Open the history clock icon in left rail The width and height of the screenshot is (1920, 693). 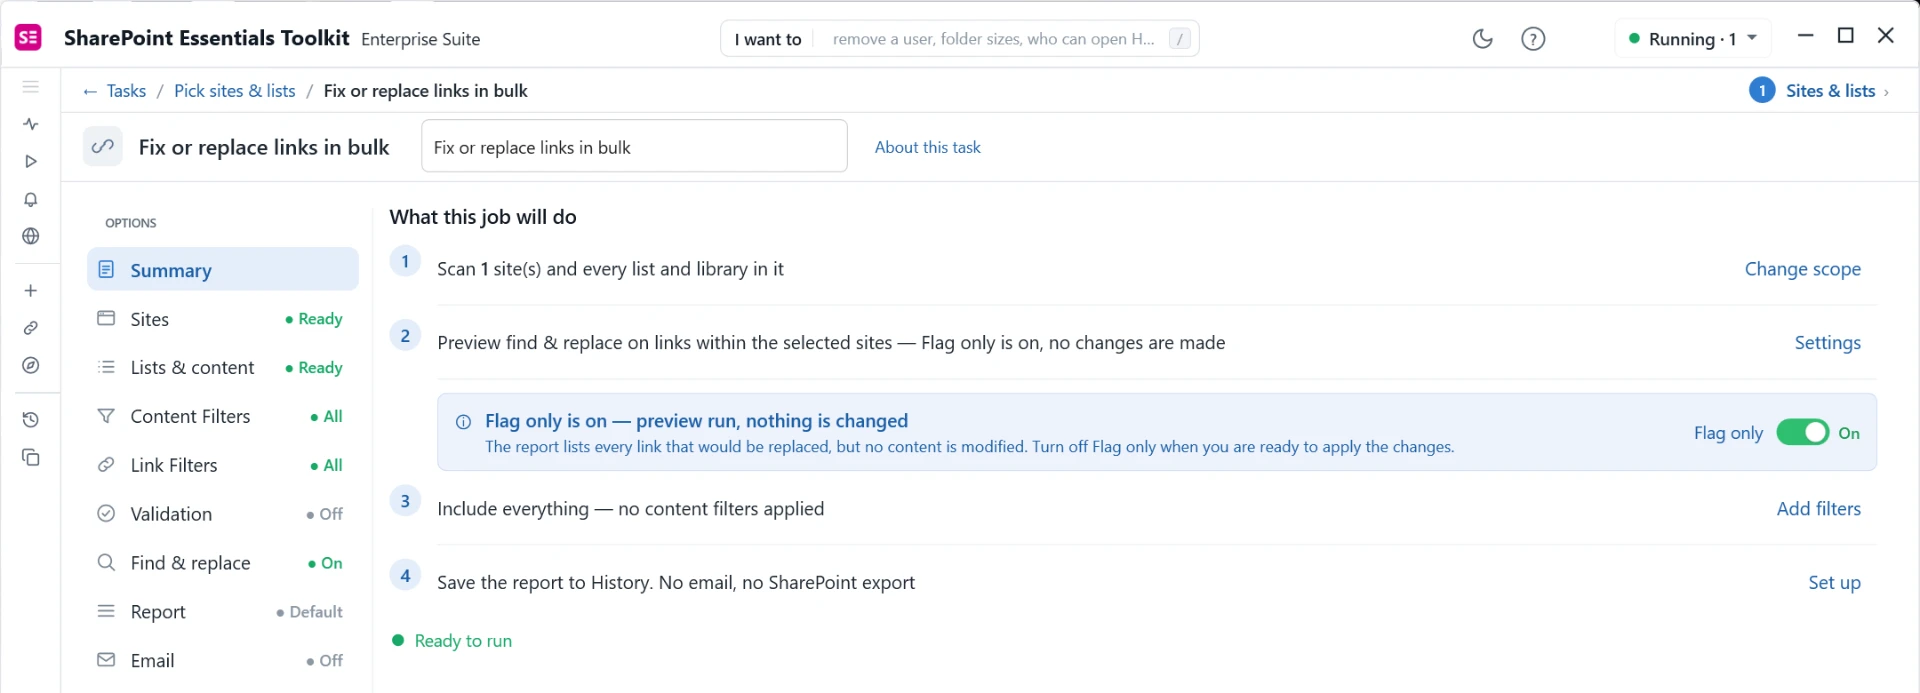coord(31,420)
